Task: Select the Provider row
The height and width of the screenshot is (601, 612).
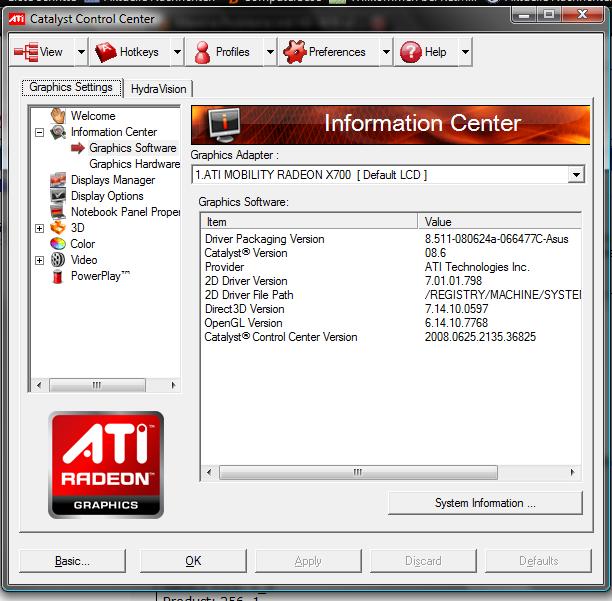Action: (x=391, y=267)
